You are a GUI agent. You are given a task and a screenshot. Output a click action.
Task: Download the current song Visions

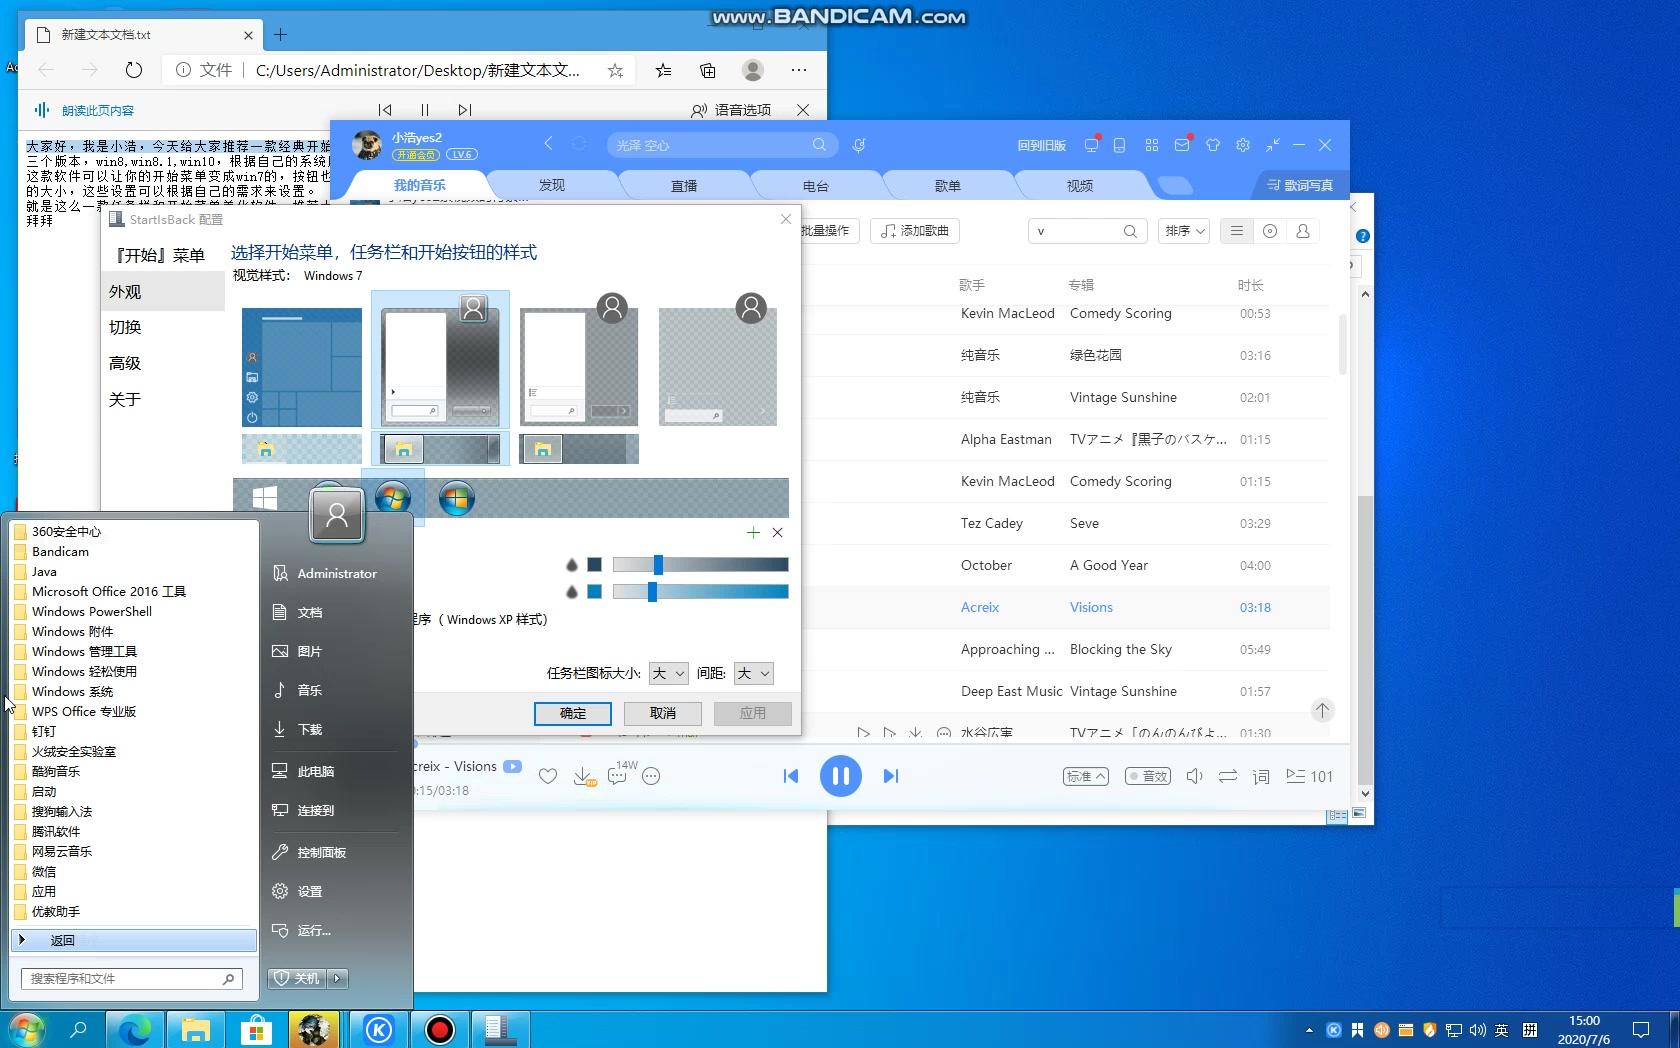(x=583, y=776)
